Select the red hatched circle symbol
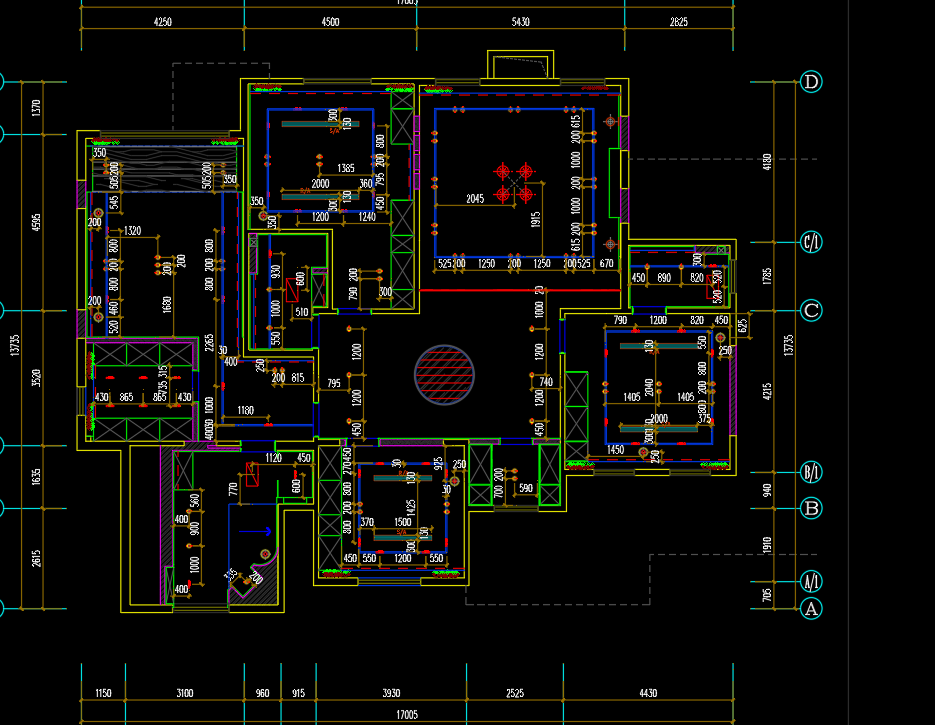Image resolution: width=935 pixels, height=725 pixels. coord(444,376)
